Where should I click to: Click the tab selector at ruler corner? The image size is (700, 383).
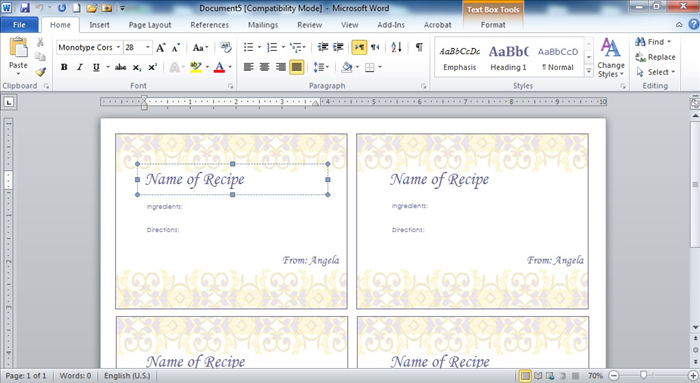tap(9, 102)
